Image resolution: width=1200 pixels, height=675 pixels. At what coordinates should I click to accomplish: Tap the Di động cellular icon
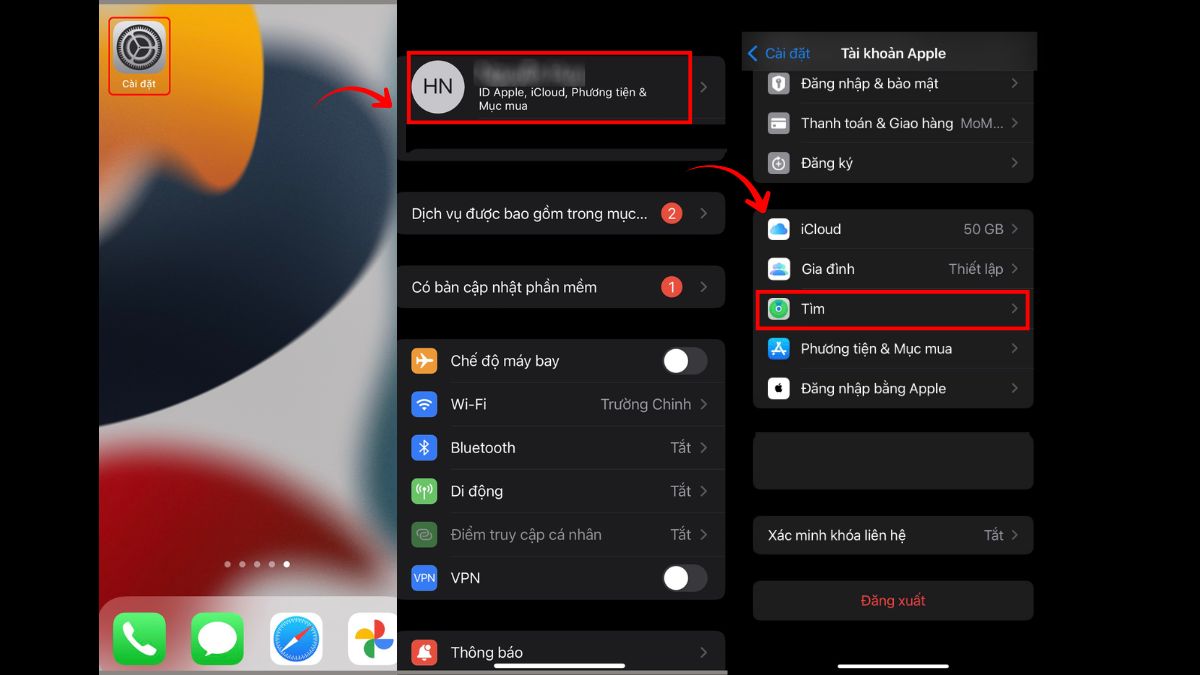click(x=424, y=491)
